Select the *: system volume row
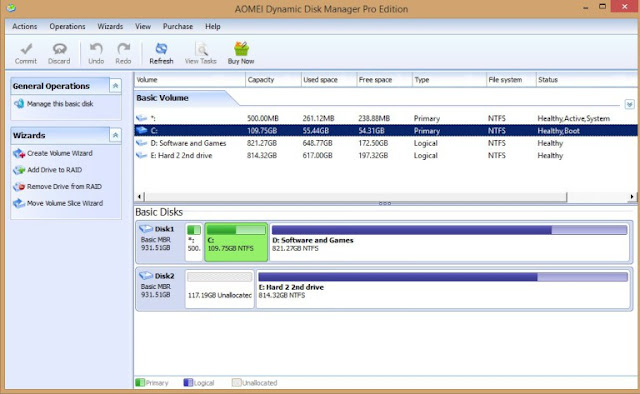This screenshot has height=394, width=640. tap(386, 118)
